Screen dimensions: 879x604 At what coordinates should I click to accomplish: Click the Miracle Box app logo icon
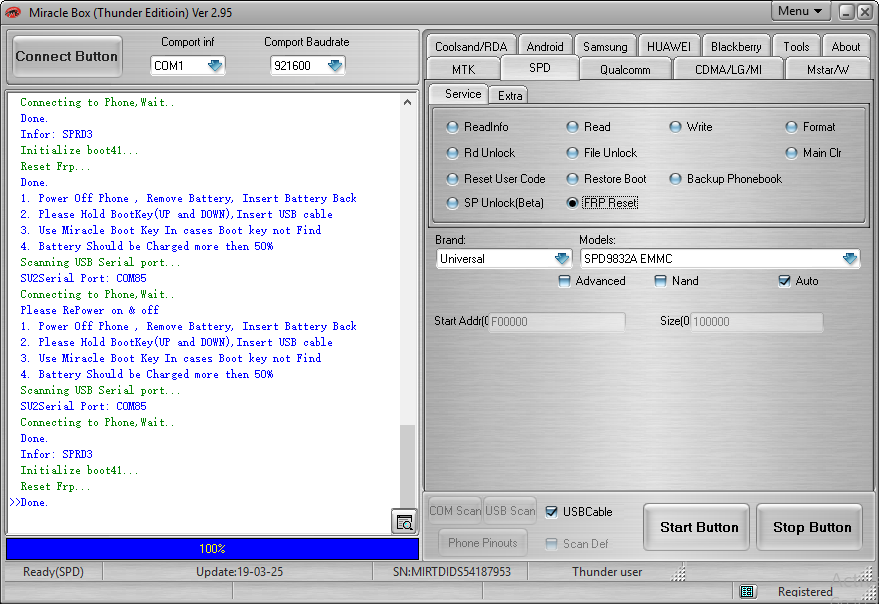click(13, 12)
